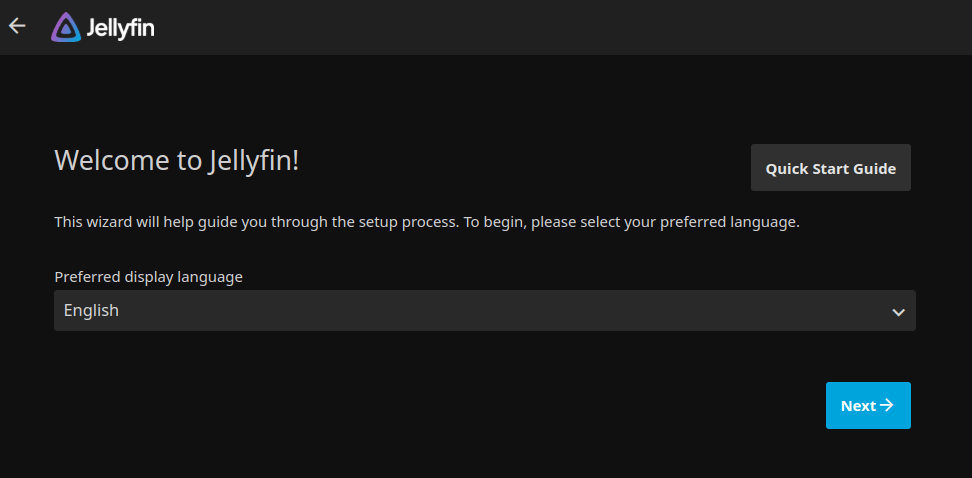Proceed with the blue Next button
Screen dimensions: 972x478
point(868,405)
